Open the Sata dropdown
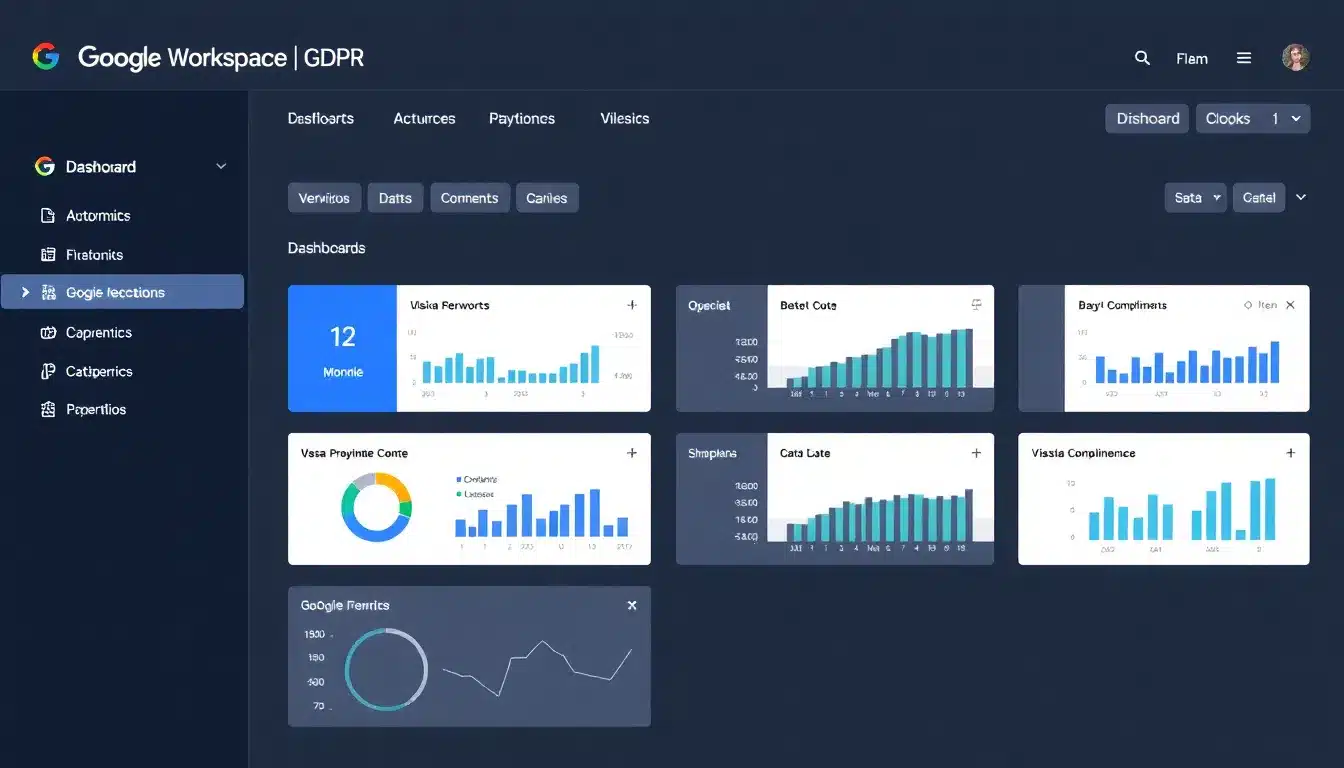1344x768 pixels. [x=1195, y=197]
